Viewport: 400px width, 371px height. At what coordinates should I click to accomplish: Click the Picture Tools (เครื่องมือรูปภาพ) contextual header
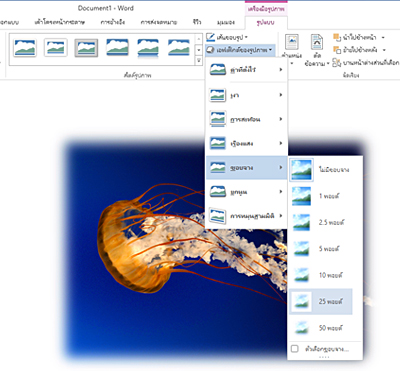pos(266,9)
